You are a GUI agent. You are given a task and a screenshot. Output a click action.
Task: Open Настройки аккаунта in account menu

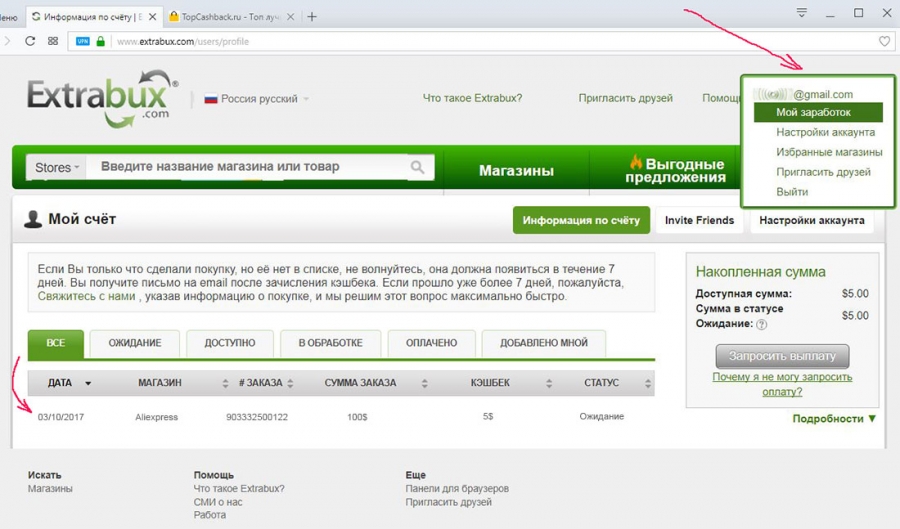(825, 132)
